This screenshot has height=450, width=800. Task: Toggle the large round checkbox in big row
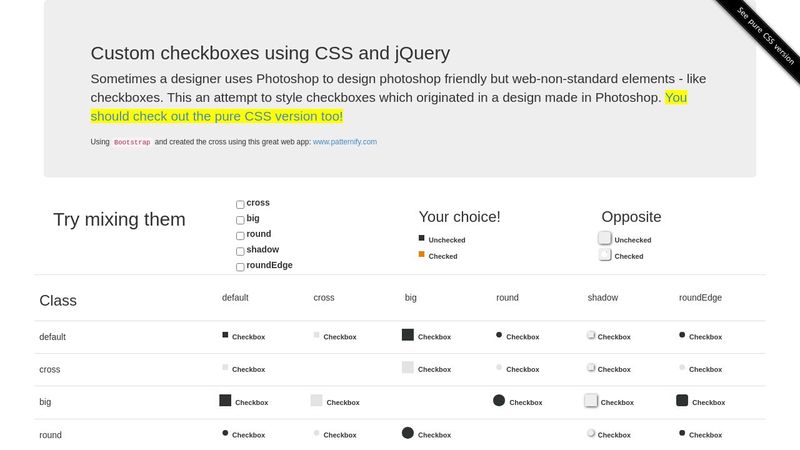click(499, 400)
